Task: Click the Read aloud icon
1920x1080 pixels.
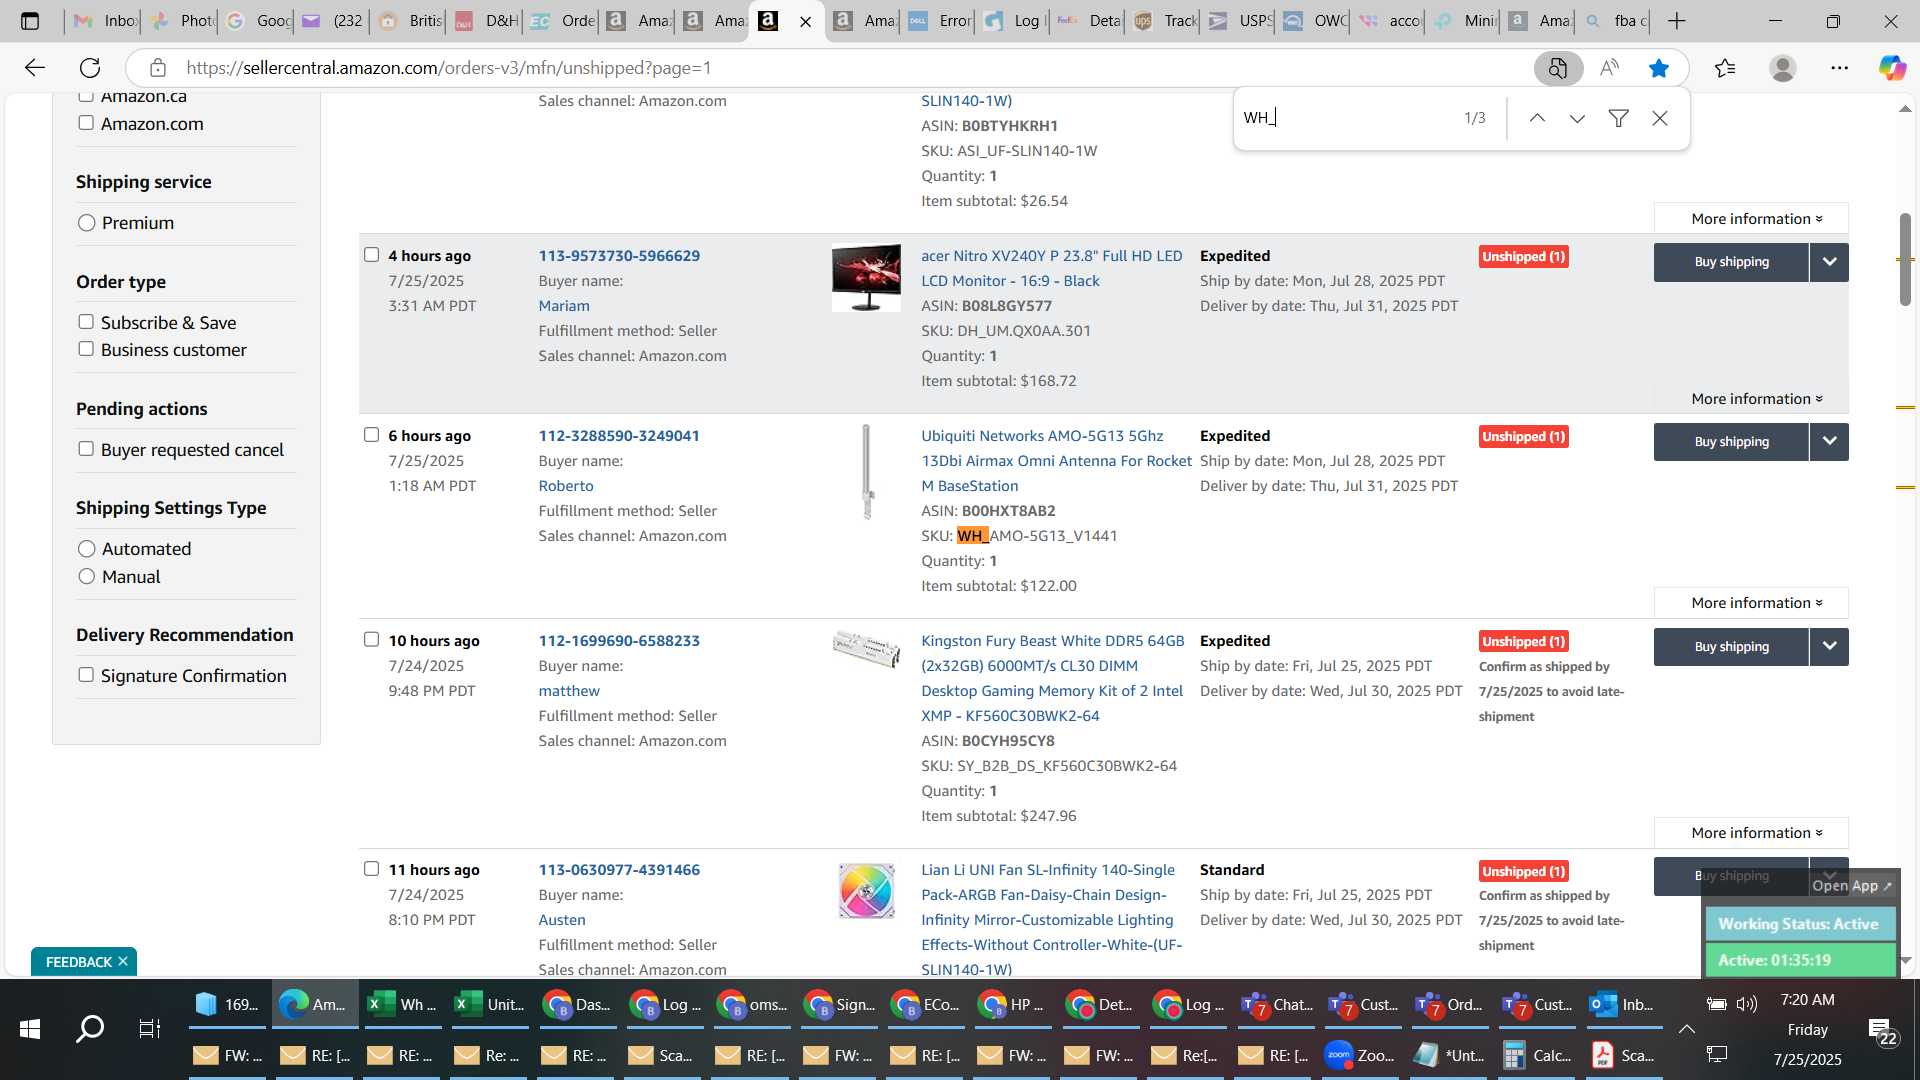Action: click(1609, 68)
